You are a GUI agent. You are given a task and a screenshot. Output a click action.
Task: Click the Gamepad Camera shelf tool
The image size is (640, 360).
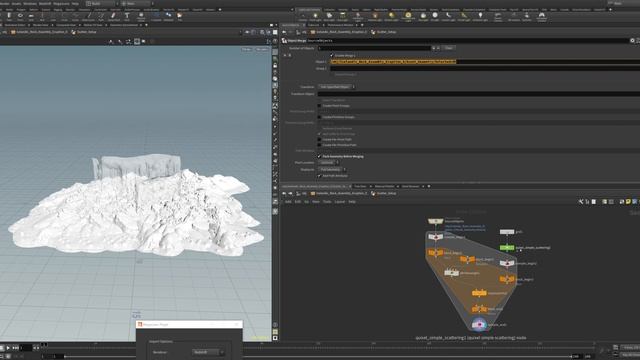(542, 16)
